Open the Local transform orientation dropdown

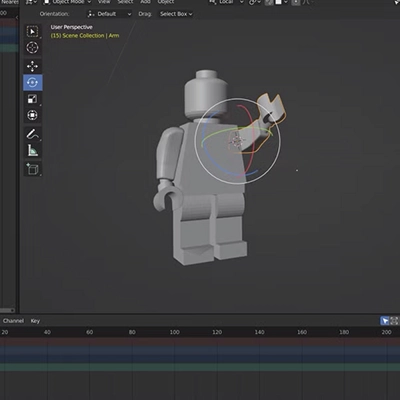coord(226,2)
